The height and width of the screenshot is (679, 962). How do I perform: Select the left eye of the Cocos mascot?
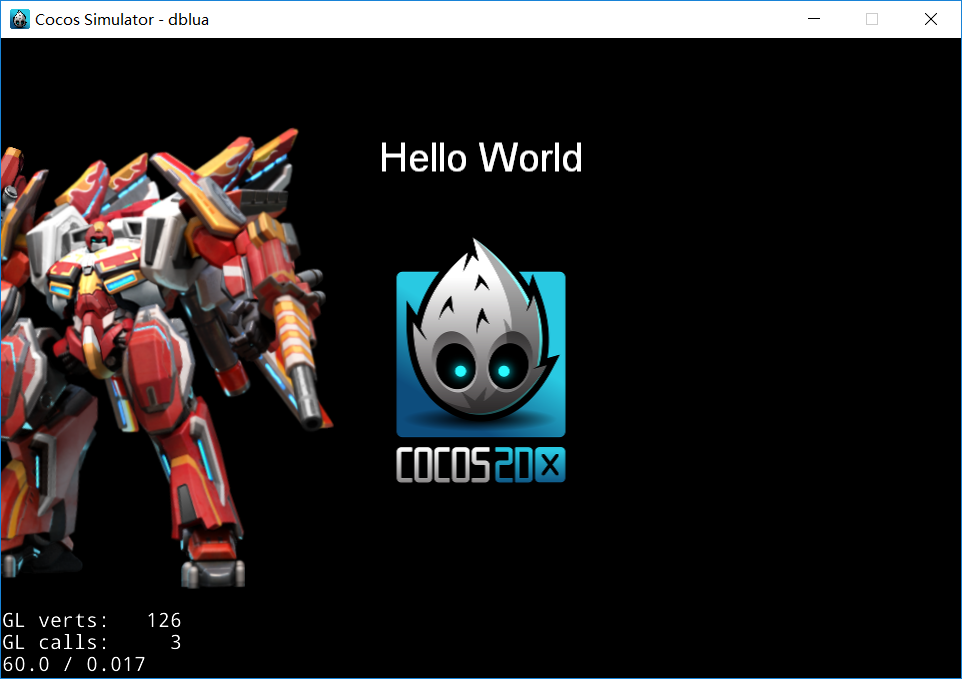(460, 369)
